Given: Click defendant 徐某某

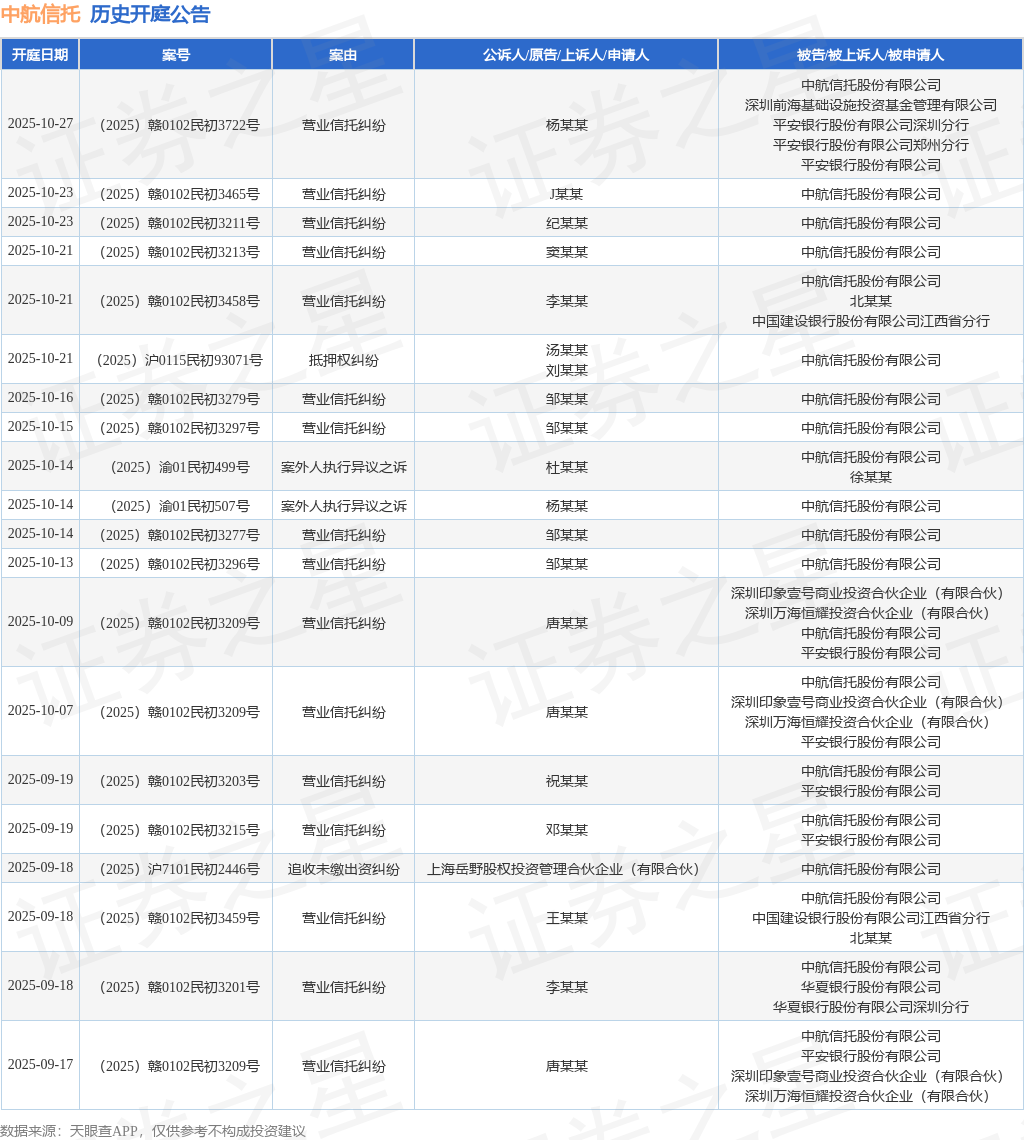Looking at the screenshot, I should click(871, 478).
